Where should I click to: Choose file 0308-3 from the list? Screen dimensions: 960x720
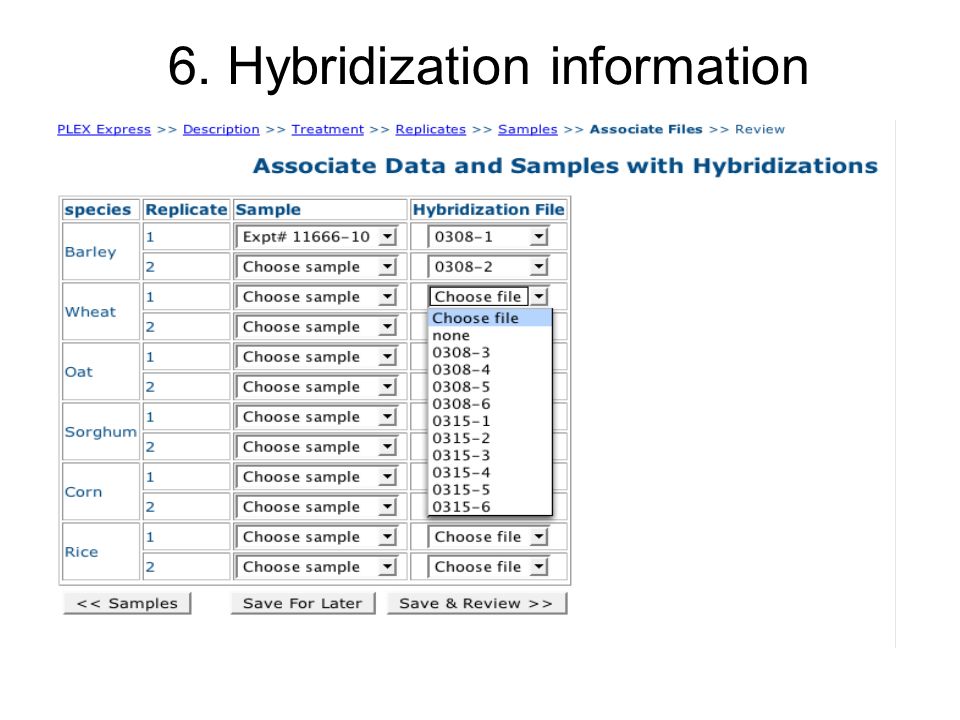(x=490, y=352)
